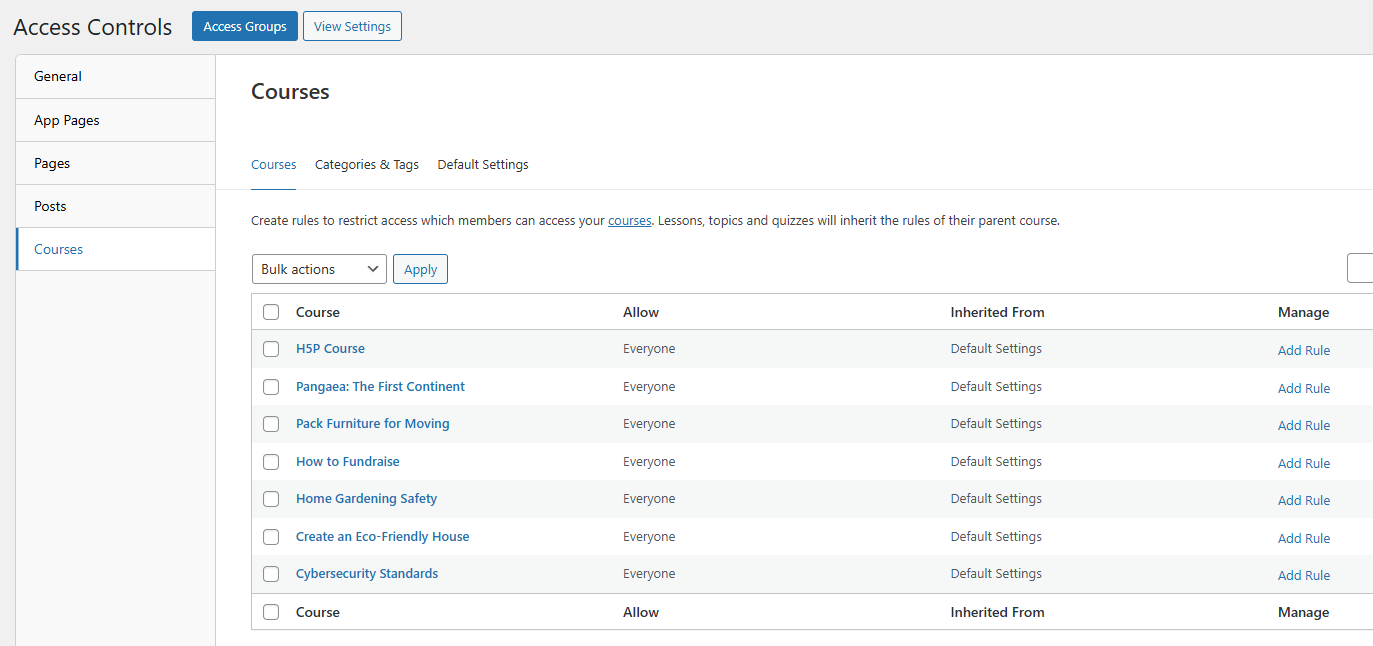Open View Settings

click(352, 26)
